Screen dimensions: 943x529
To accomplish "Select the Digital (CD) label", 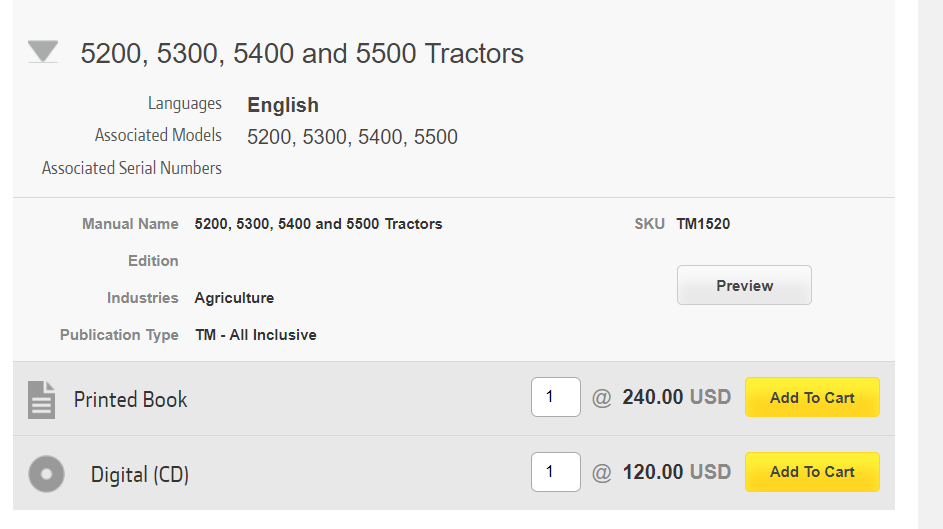I will (x=139, y=474).
